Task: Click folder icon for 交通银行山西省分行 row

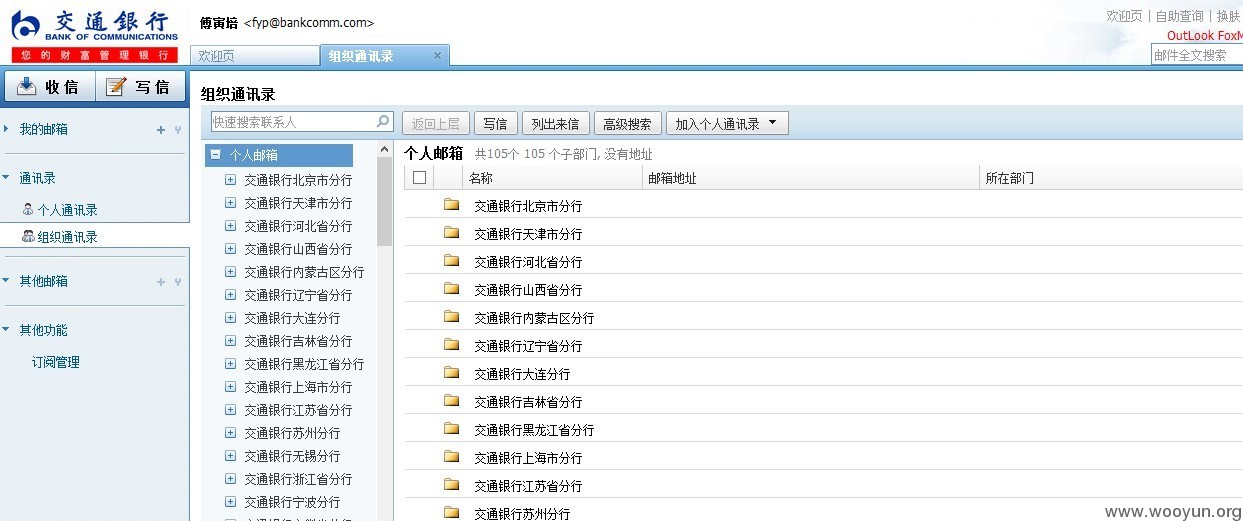Action: pos(451,289)
